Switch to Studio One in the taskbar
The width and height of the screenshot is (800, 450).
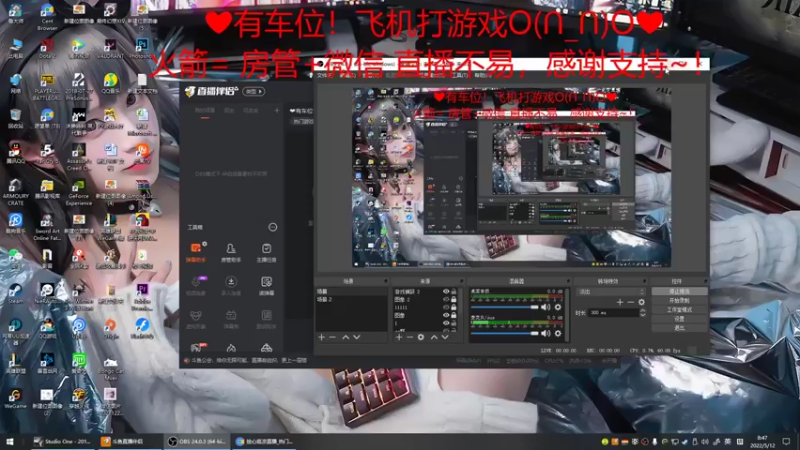click(x=64, y=441)
